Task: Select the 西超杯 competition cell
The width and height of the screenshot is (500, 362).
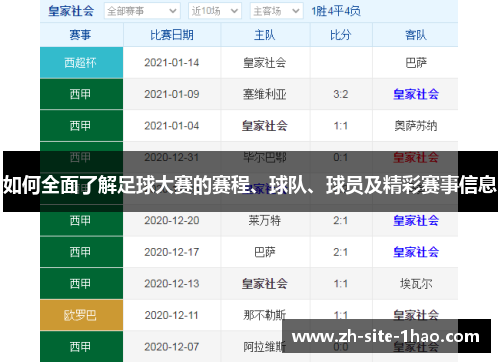Action: coord(81,63)
